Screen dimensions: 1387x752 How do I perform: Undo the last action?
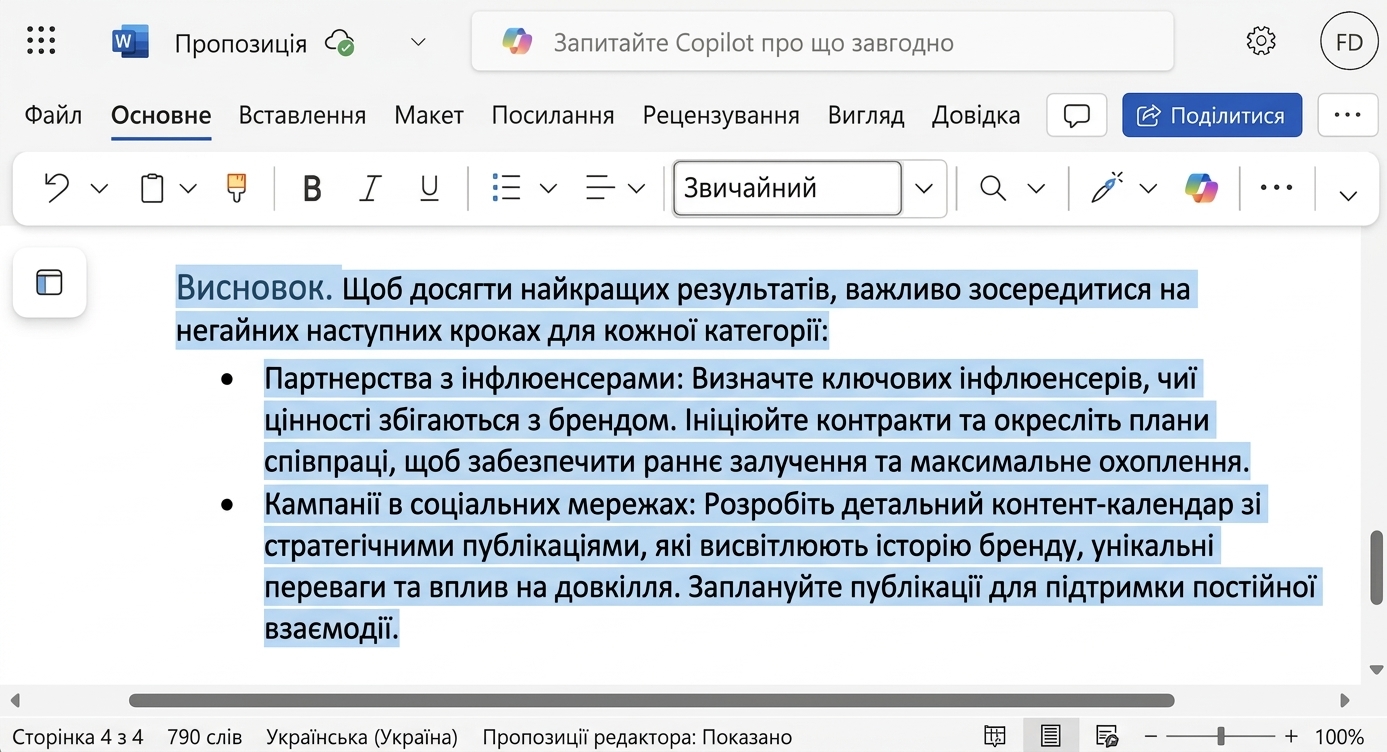[x=58, y=188]
